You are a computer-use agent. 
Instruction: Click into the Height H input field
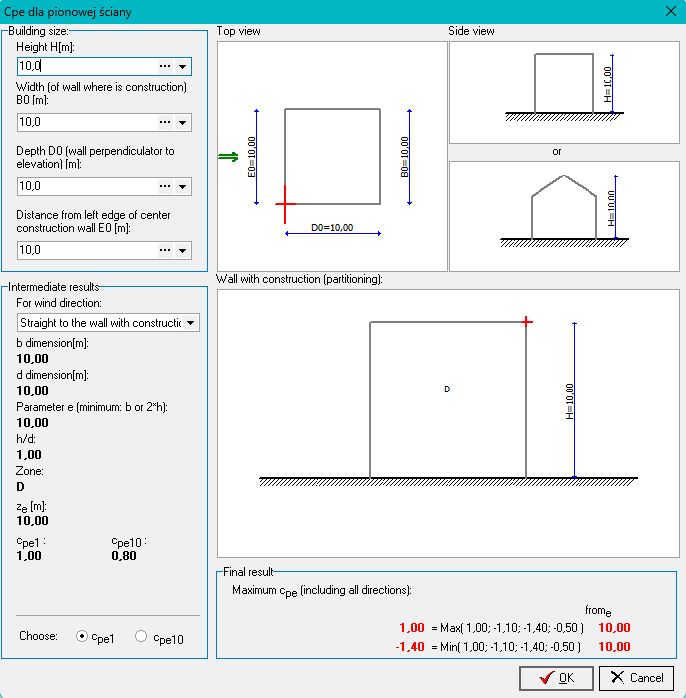point(86,67)
